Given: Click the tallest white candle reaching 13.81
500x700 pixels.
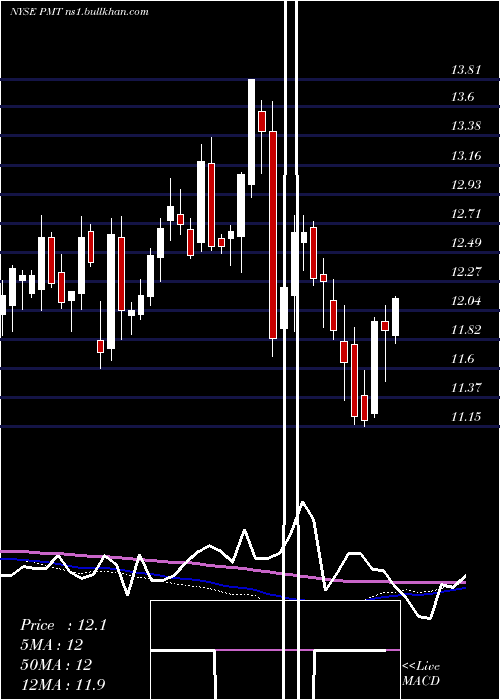Looking at the screenshot, I should click(x=251, y=138).
